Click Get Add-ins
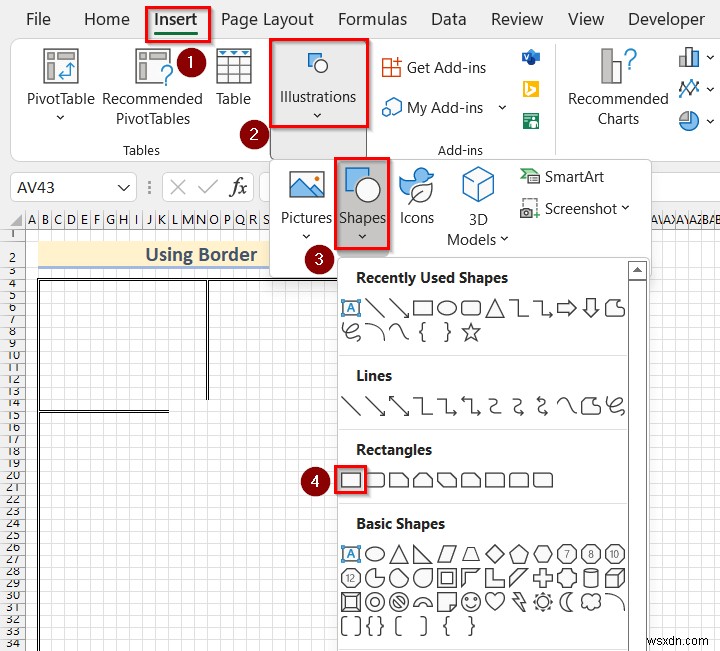The width and height of the screenshot is (720, 651). pos(434,67)
